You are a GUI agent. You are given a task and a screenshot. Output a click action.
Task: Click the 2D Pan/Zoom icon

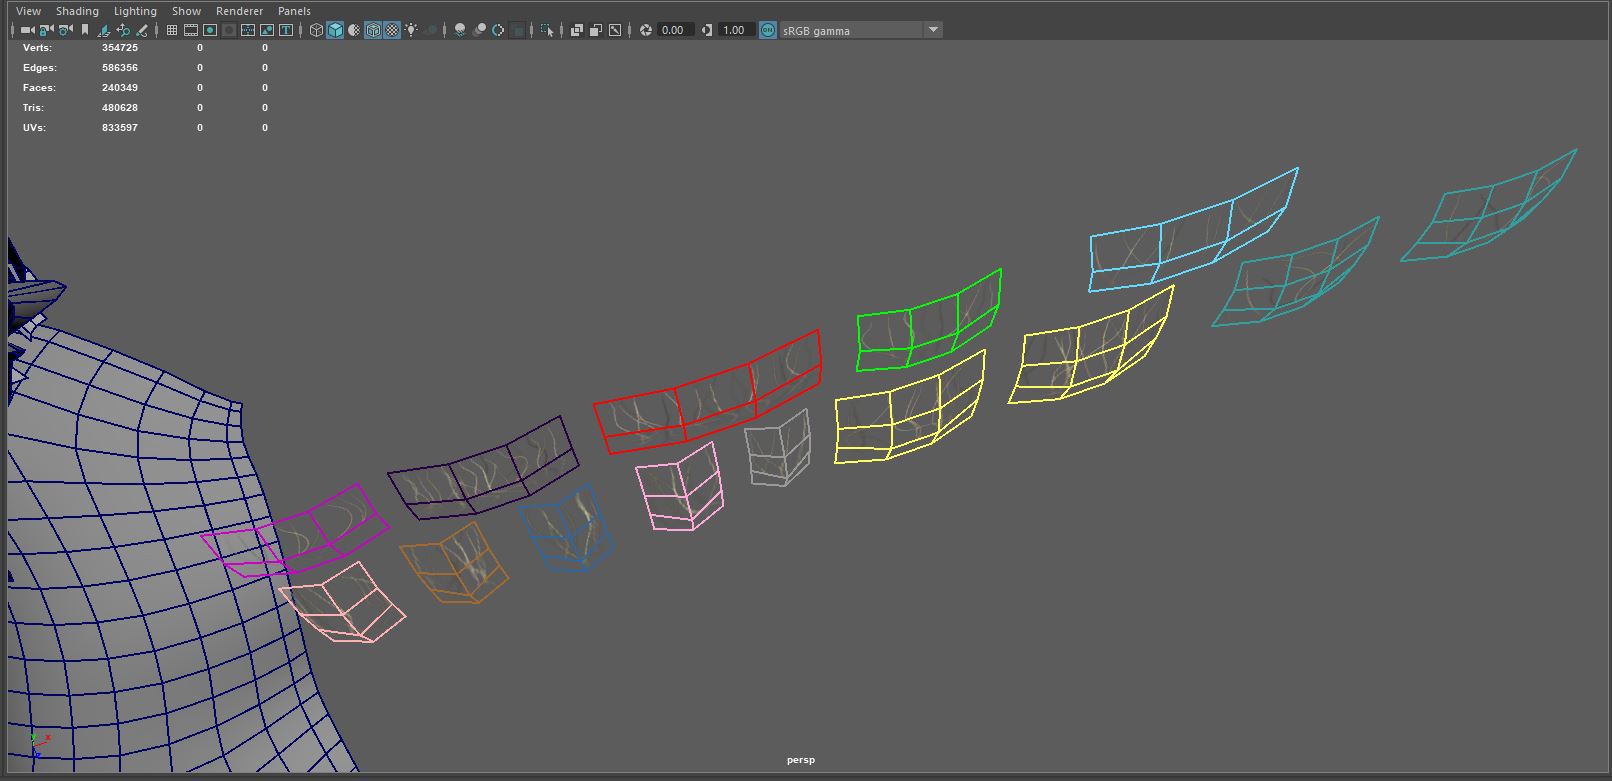pos(123,30)
